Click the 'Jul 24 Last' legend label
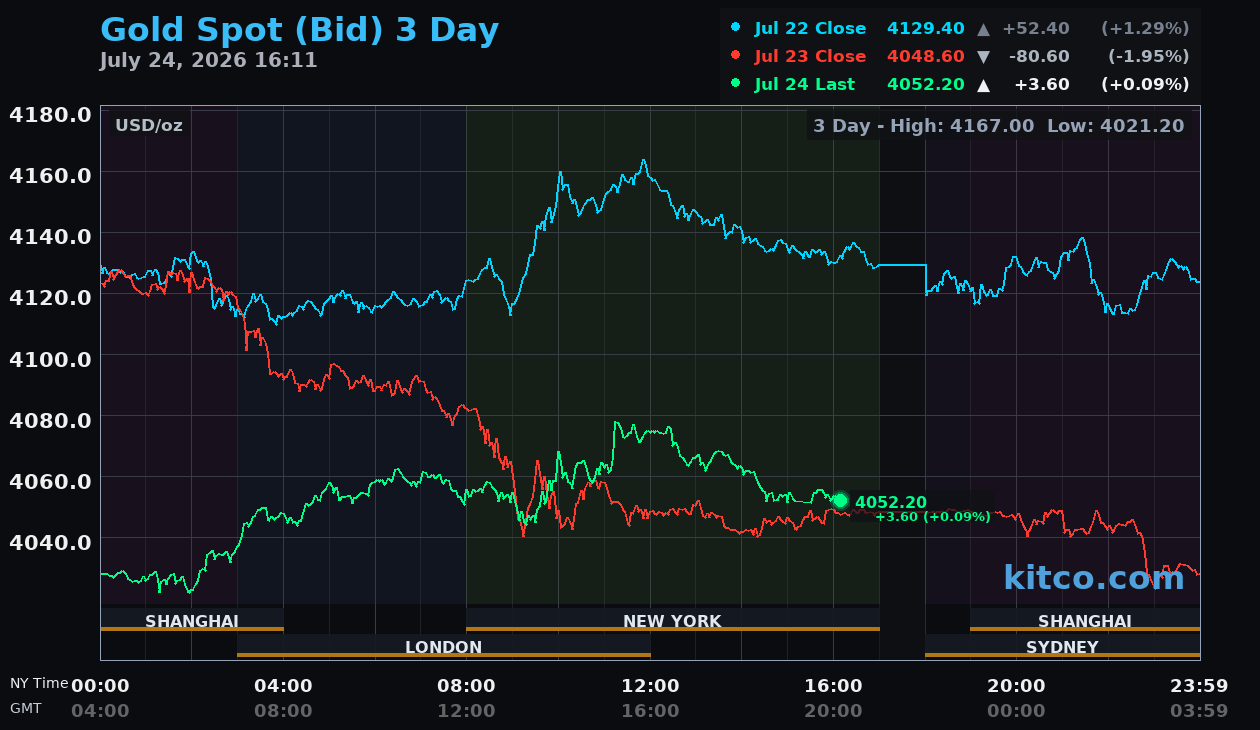Screen dimensions: 1260x730 [805, 84]
